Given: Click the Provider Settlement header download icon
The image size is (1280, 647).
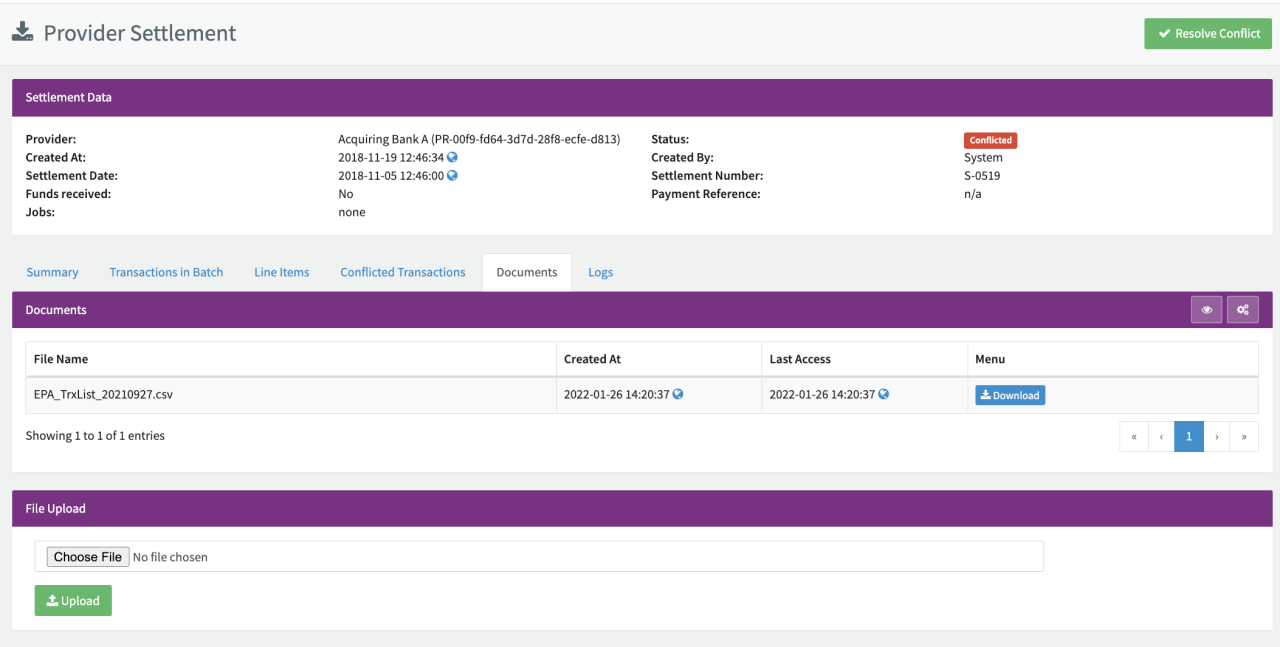Looking at the screenshot, I should pyautogui.click(x=22, y=32).
